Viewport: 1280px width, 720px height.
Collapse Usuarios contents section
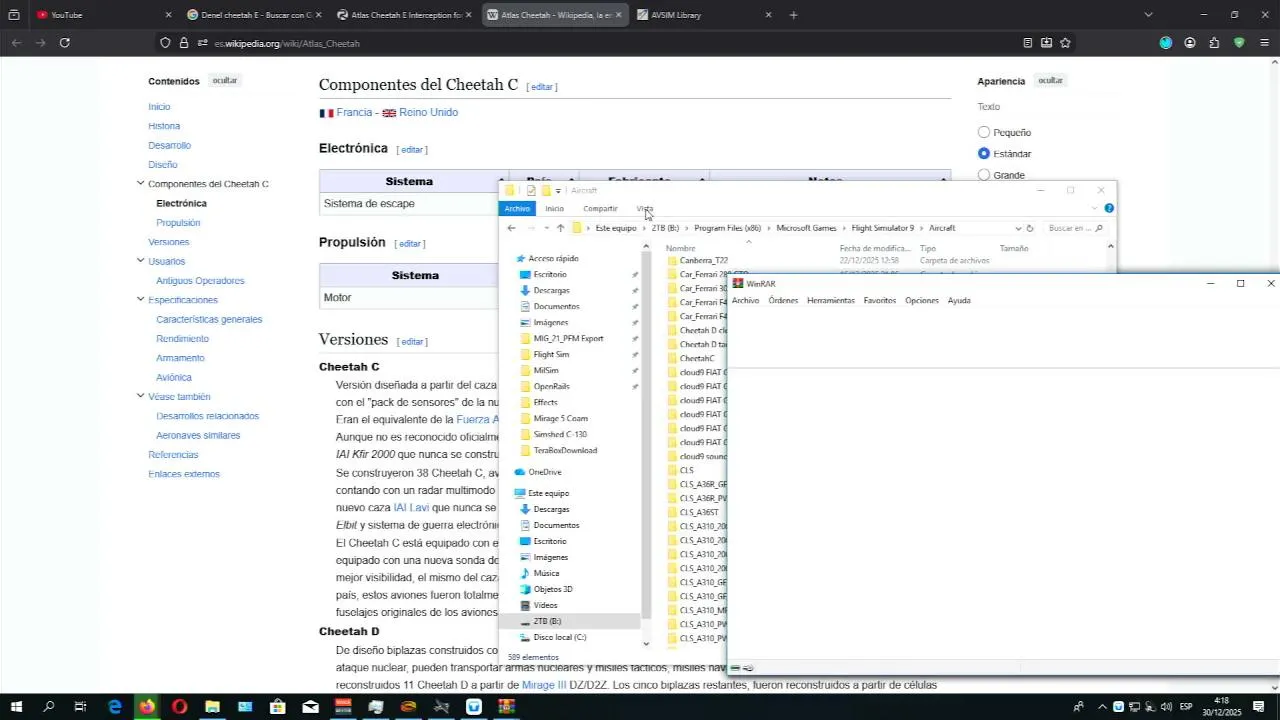click(x=141, y=261)
